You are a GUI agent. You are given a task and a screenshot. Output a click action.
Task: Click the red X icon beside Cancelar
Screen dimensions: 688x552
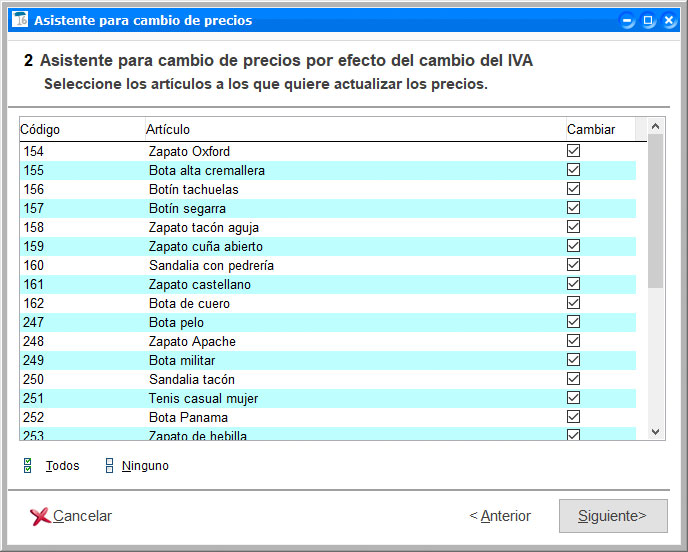tap(40, 516)
